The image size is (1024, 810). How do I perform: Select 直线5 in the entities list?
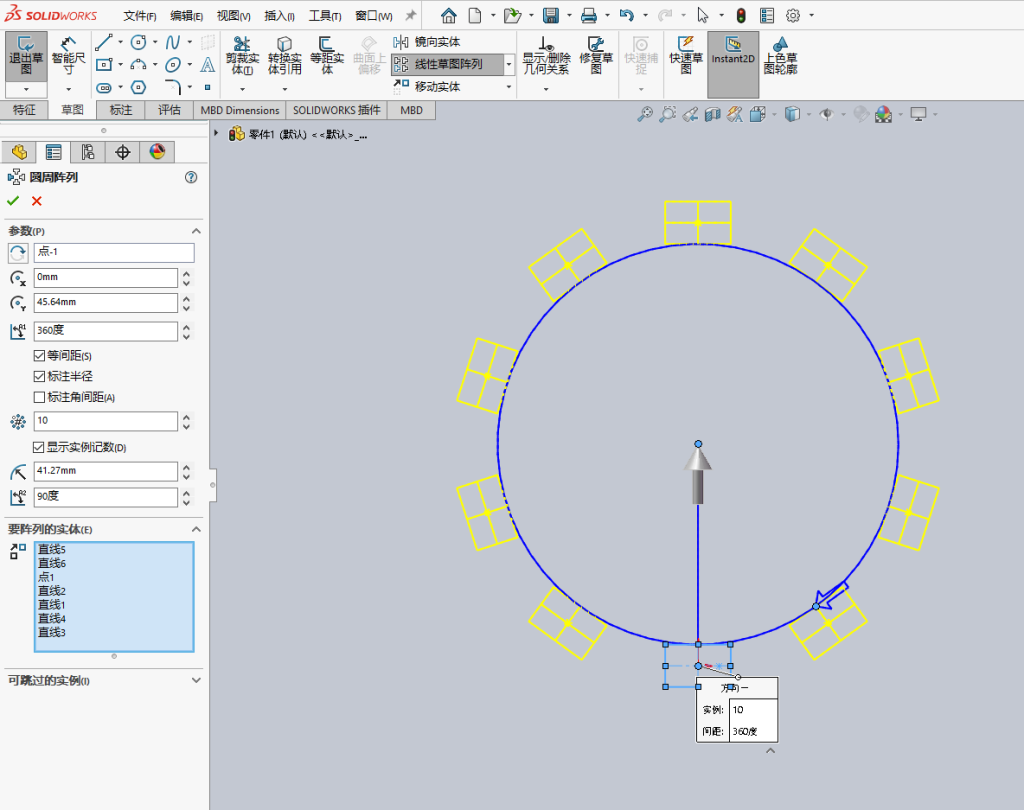52,549
